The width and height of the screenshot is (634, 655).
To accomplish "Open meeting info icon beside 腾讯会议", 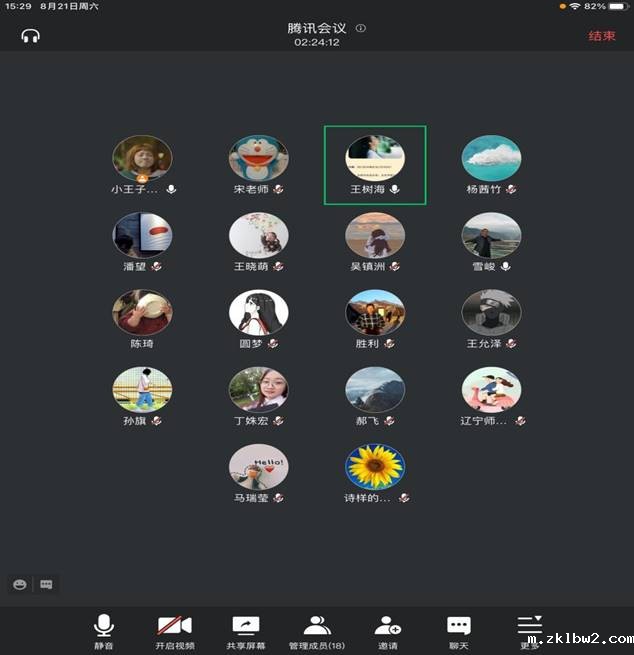I will click(361, 28).
